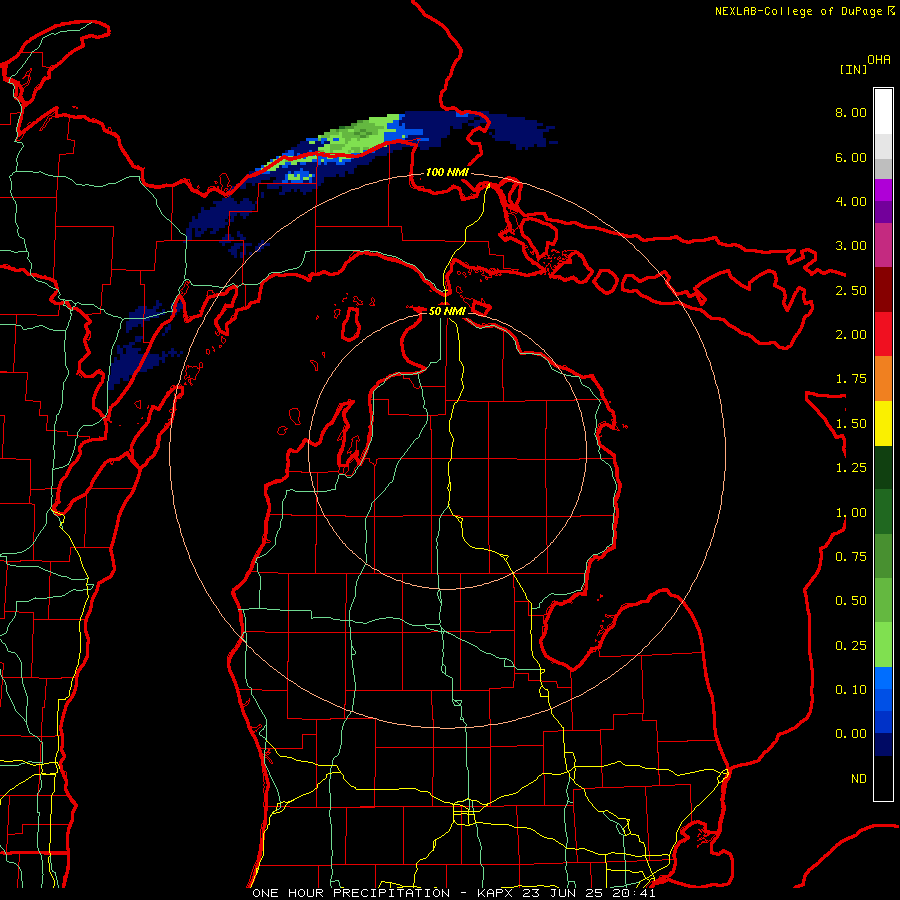
Task: Select the KAPX station identifier
Action: point(496,893)
